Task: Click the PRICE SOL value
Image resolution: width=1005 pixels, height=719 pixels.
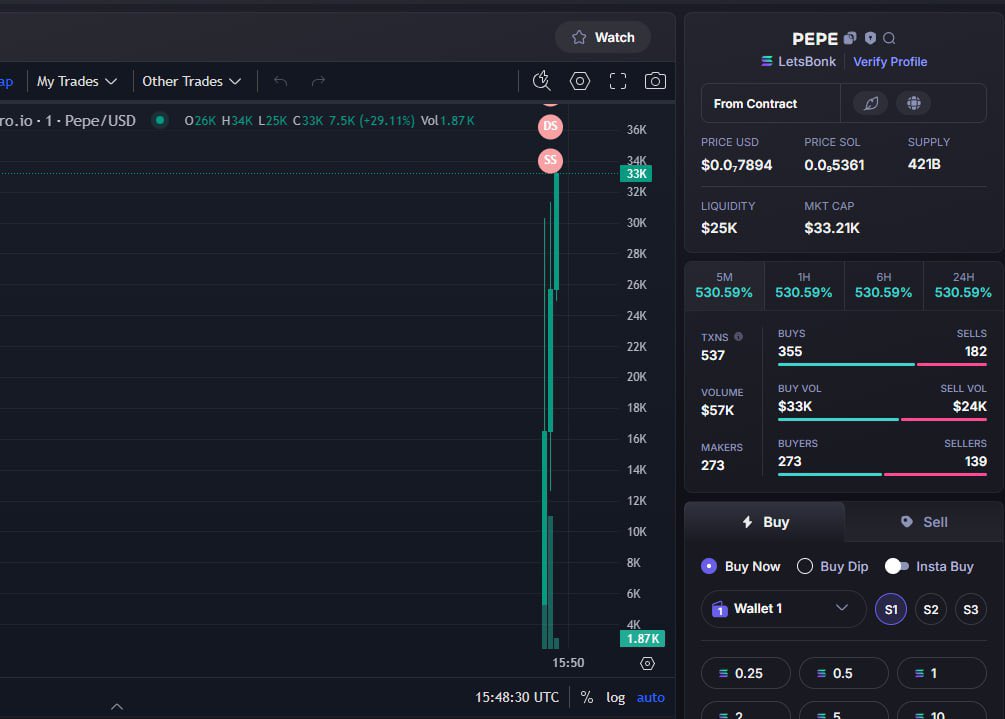Action: 834,165
